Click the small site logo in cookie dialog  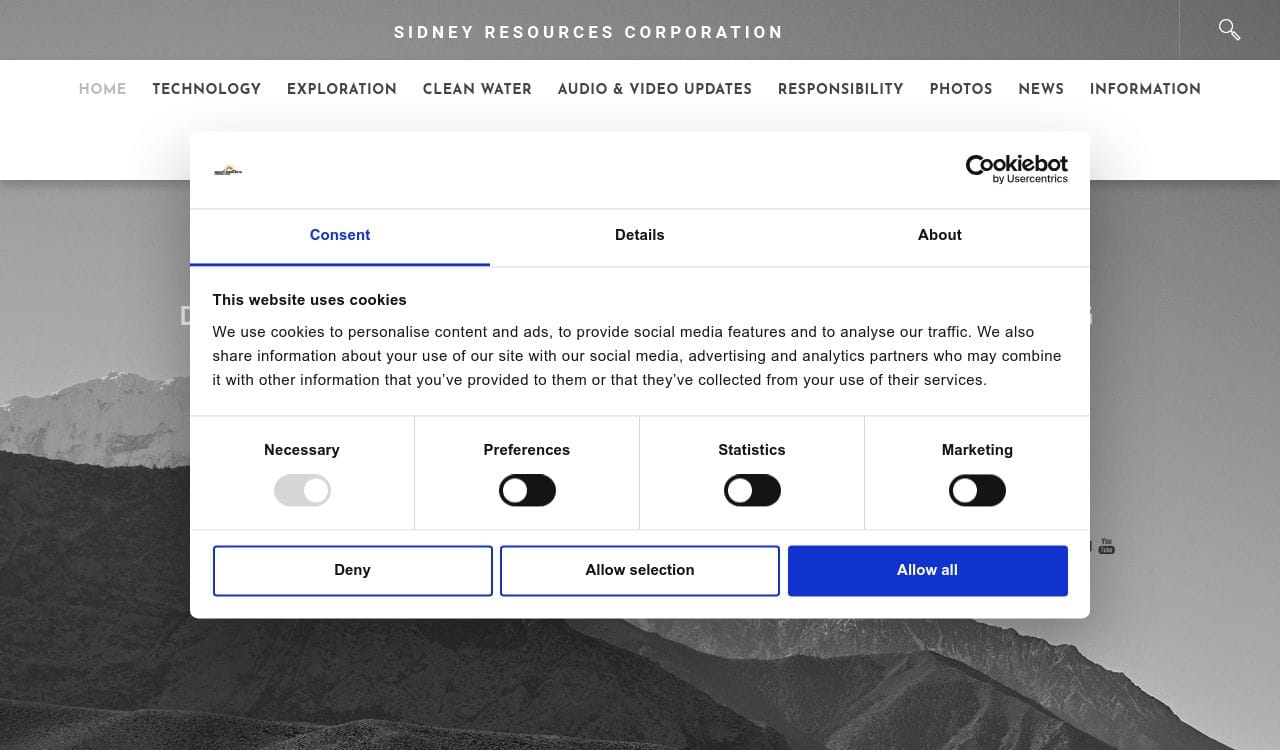228,170
